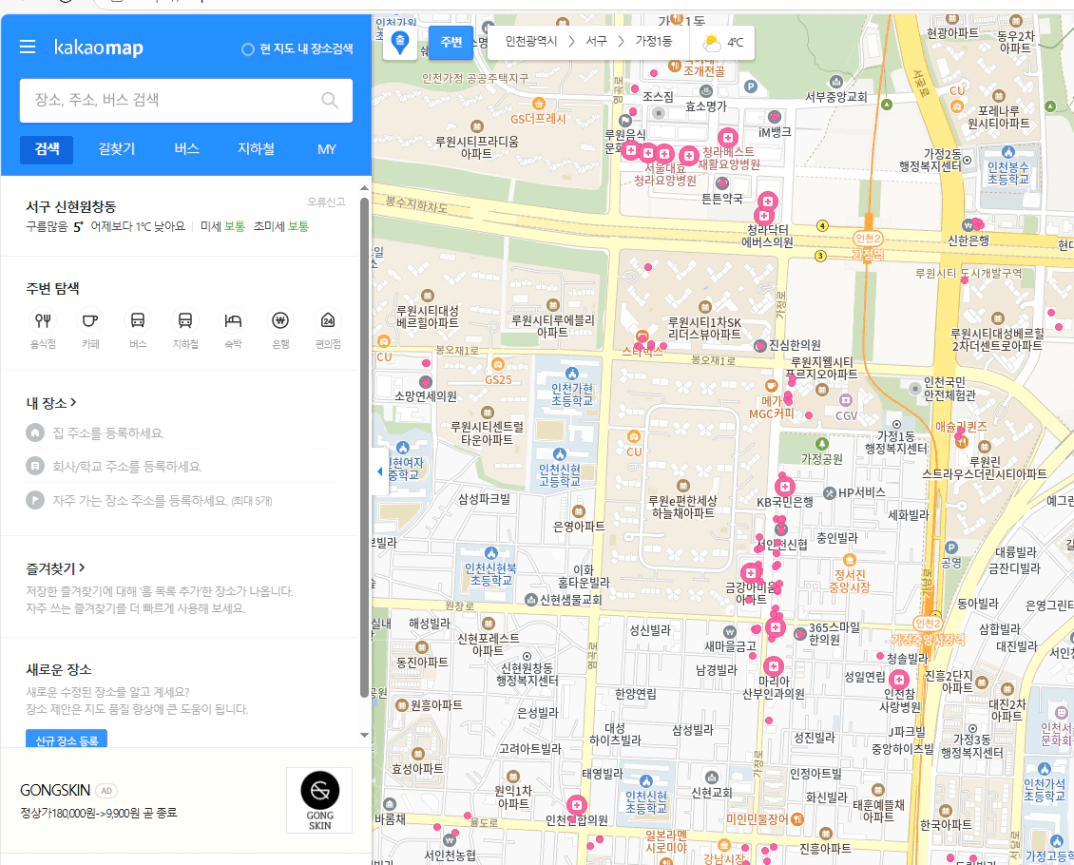
Task: Click the blue location pin button on the map
Action: coord(399,43)
